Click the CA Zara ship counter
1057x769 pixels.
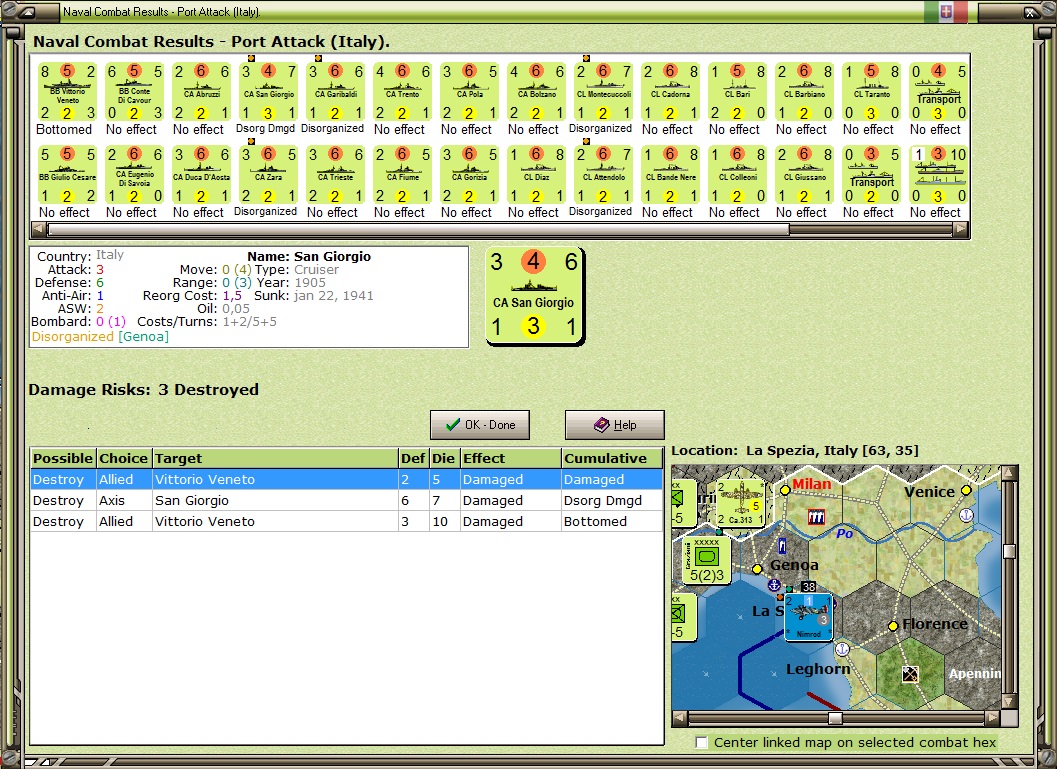coord(268,175)
